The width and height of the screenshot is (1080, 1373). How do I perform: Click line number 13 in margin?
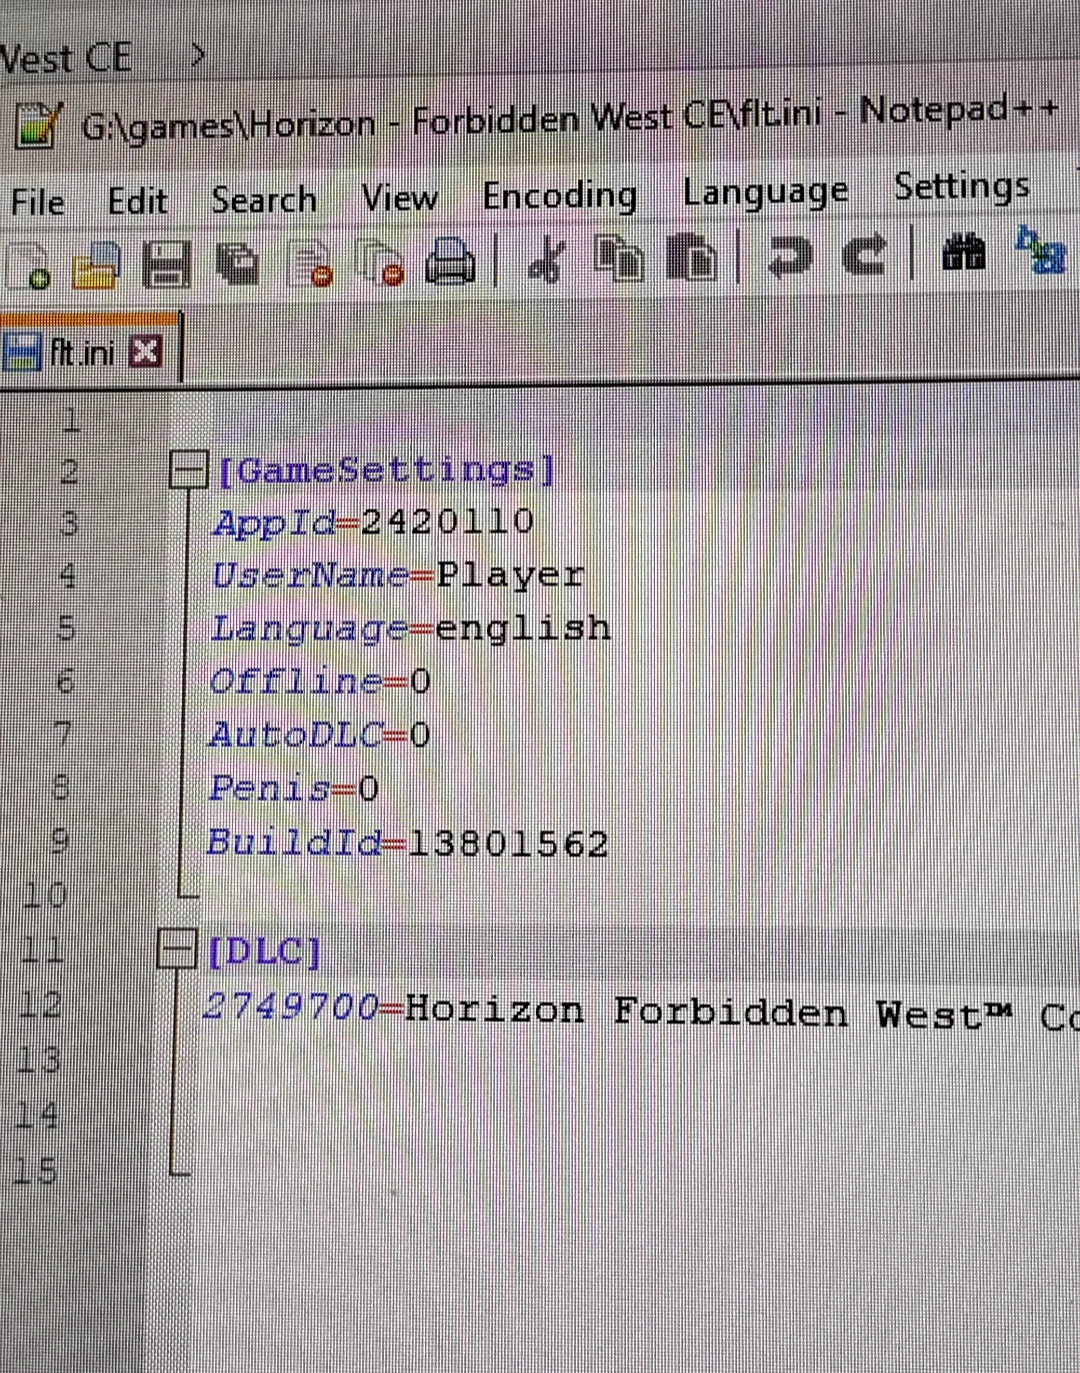(x=39, y=1059)
